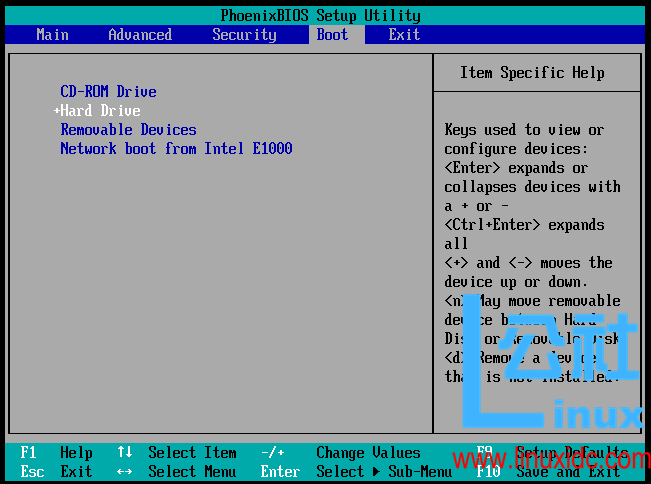Screen dimensions: 651x484
Task: Click the F10 Save and Exit hint
Action: coord(548,472)
